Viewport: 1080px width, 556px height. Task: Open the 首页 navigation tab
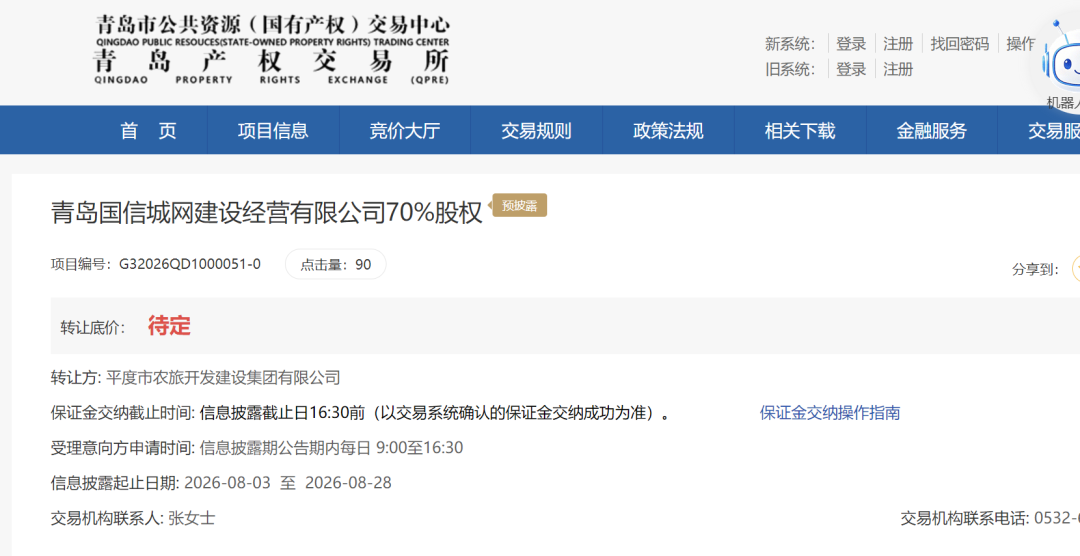148,130
